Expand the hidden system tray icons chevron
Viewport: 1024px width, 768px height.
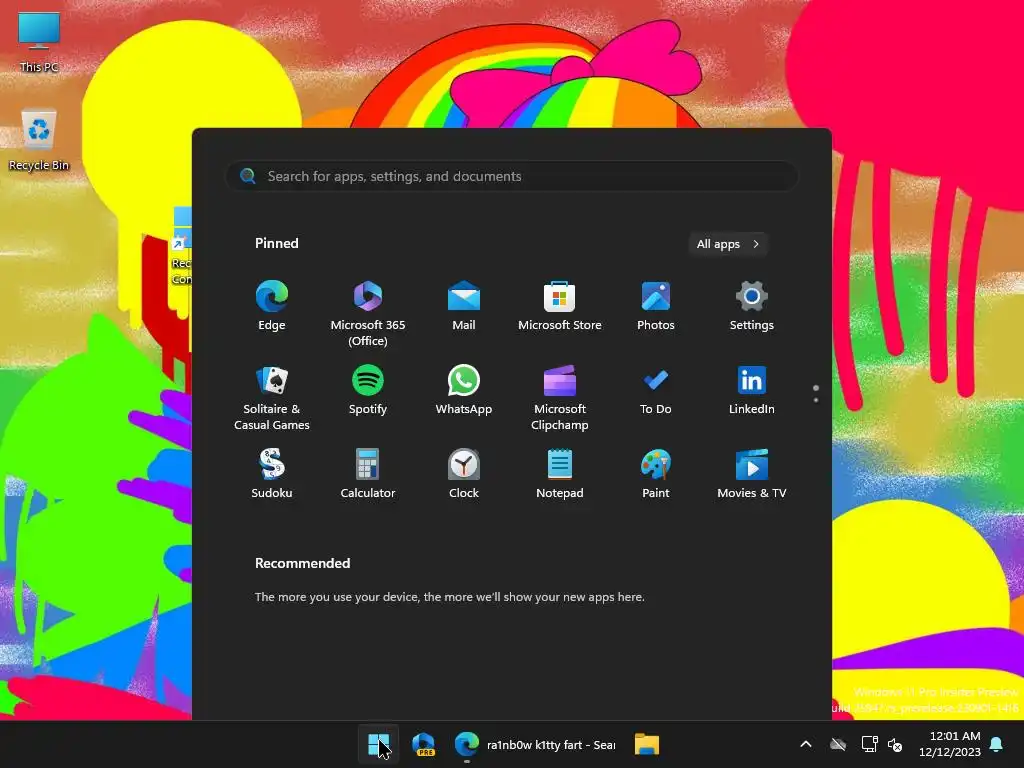point(806,744)
